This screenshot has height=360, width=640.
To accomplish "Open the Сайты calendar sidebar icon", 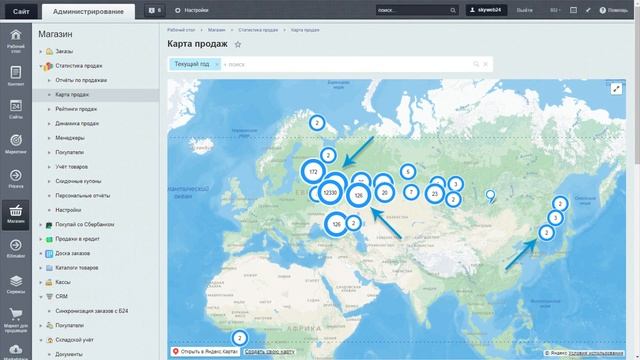I will pos(16,109).
